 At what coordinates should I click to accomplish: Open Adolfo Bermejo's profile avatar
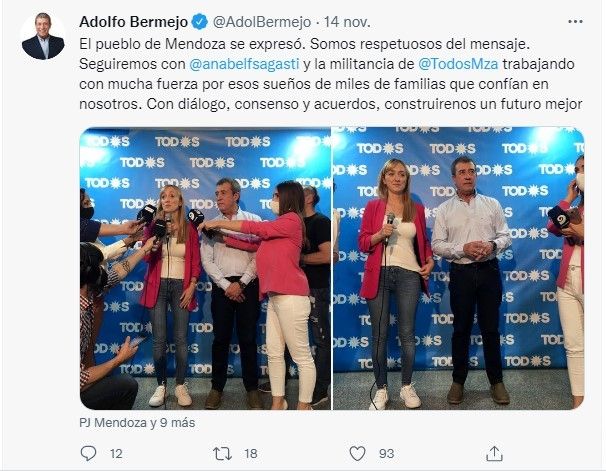click(43, 36)
